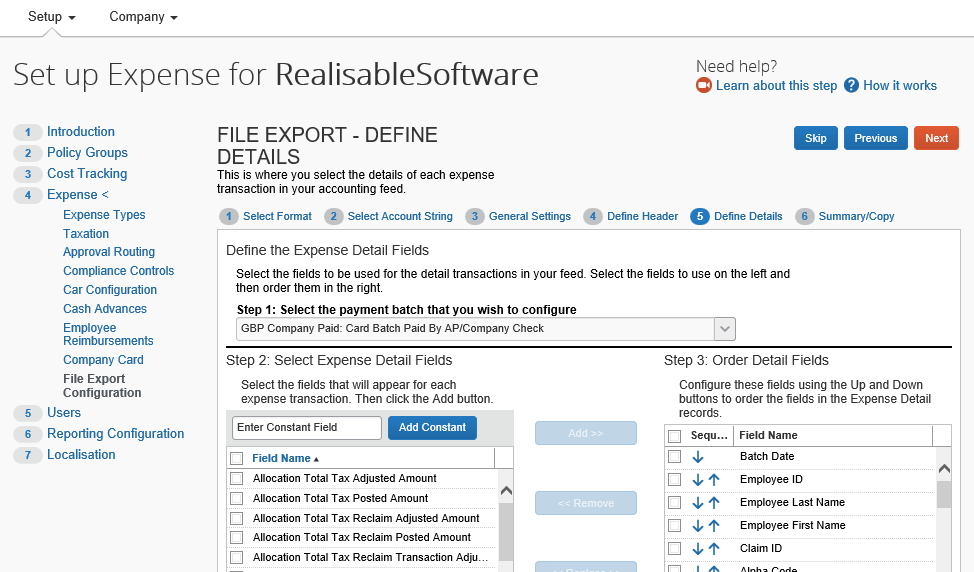This screenshot has width=974, height=572.
Task: Check Allocation Total Tax Adjusted Amount box
Action: click(237, 479)
